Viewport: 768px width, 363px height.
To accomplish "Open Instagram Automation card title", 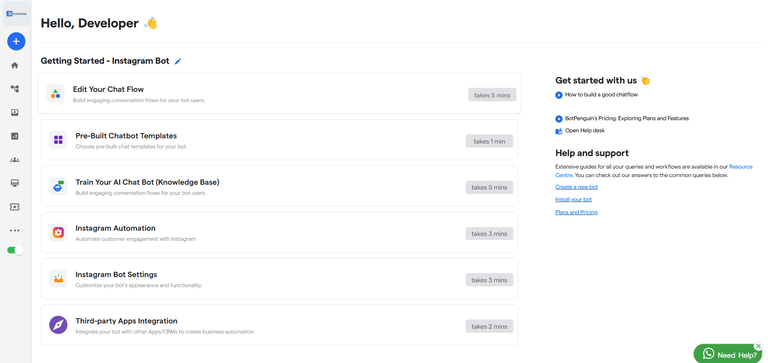I will coord(116,228).
